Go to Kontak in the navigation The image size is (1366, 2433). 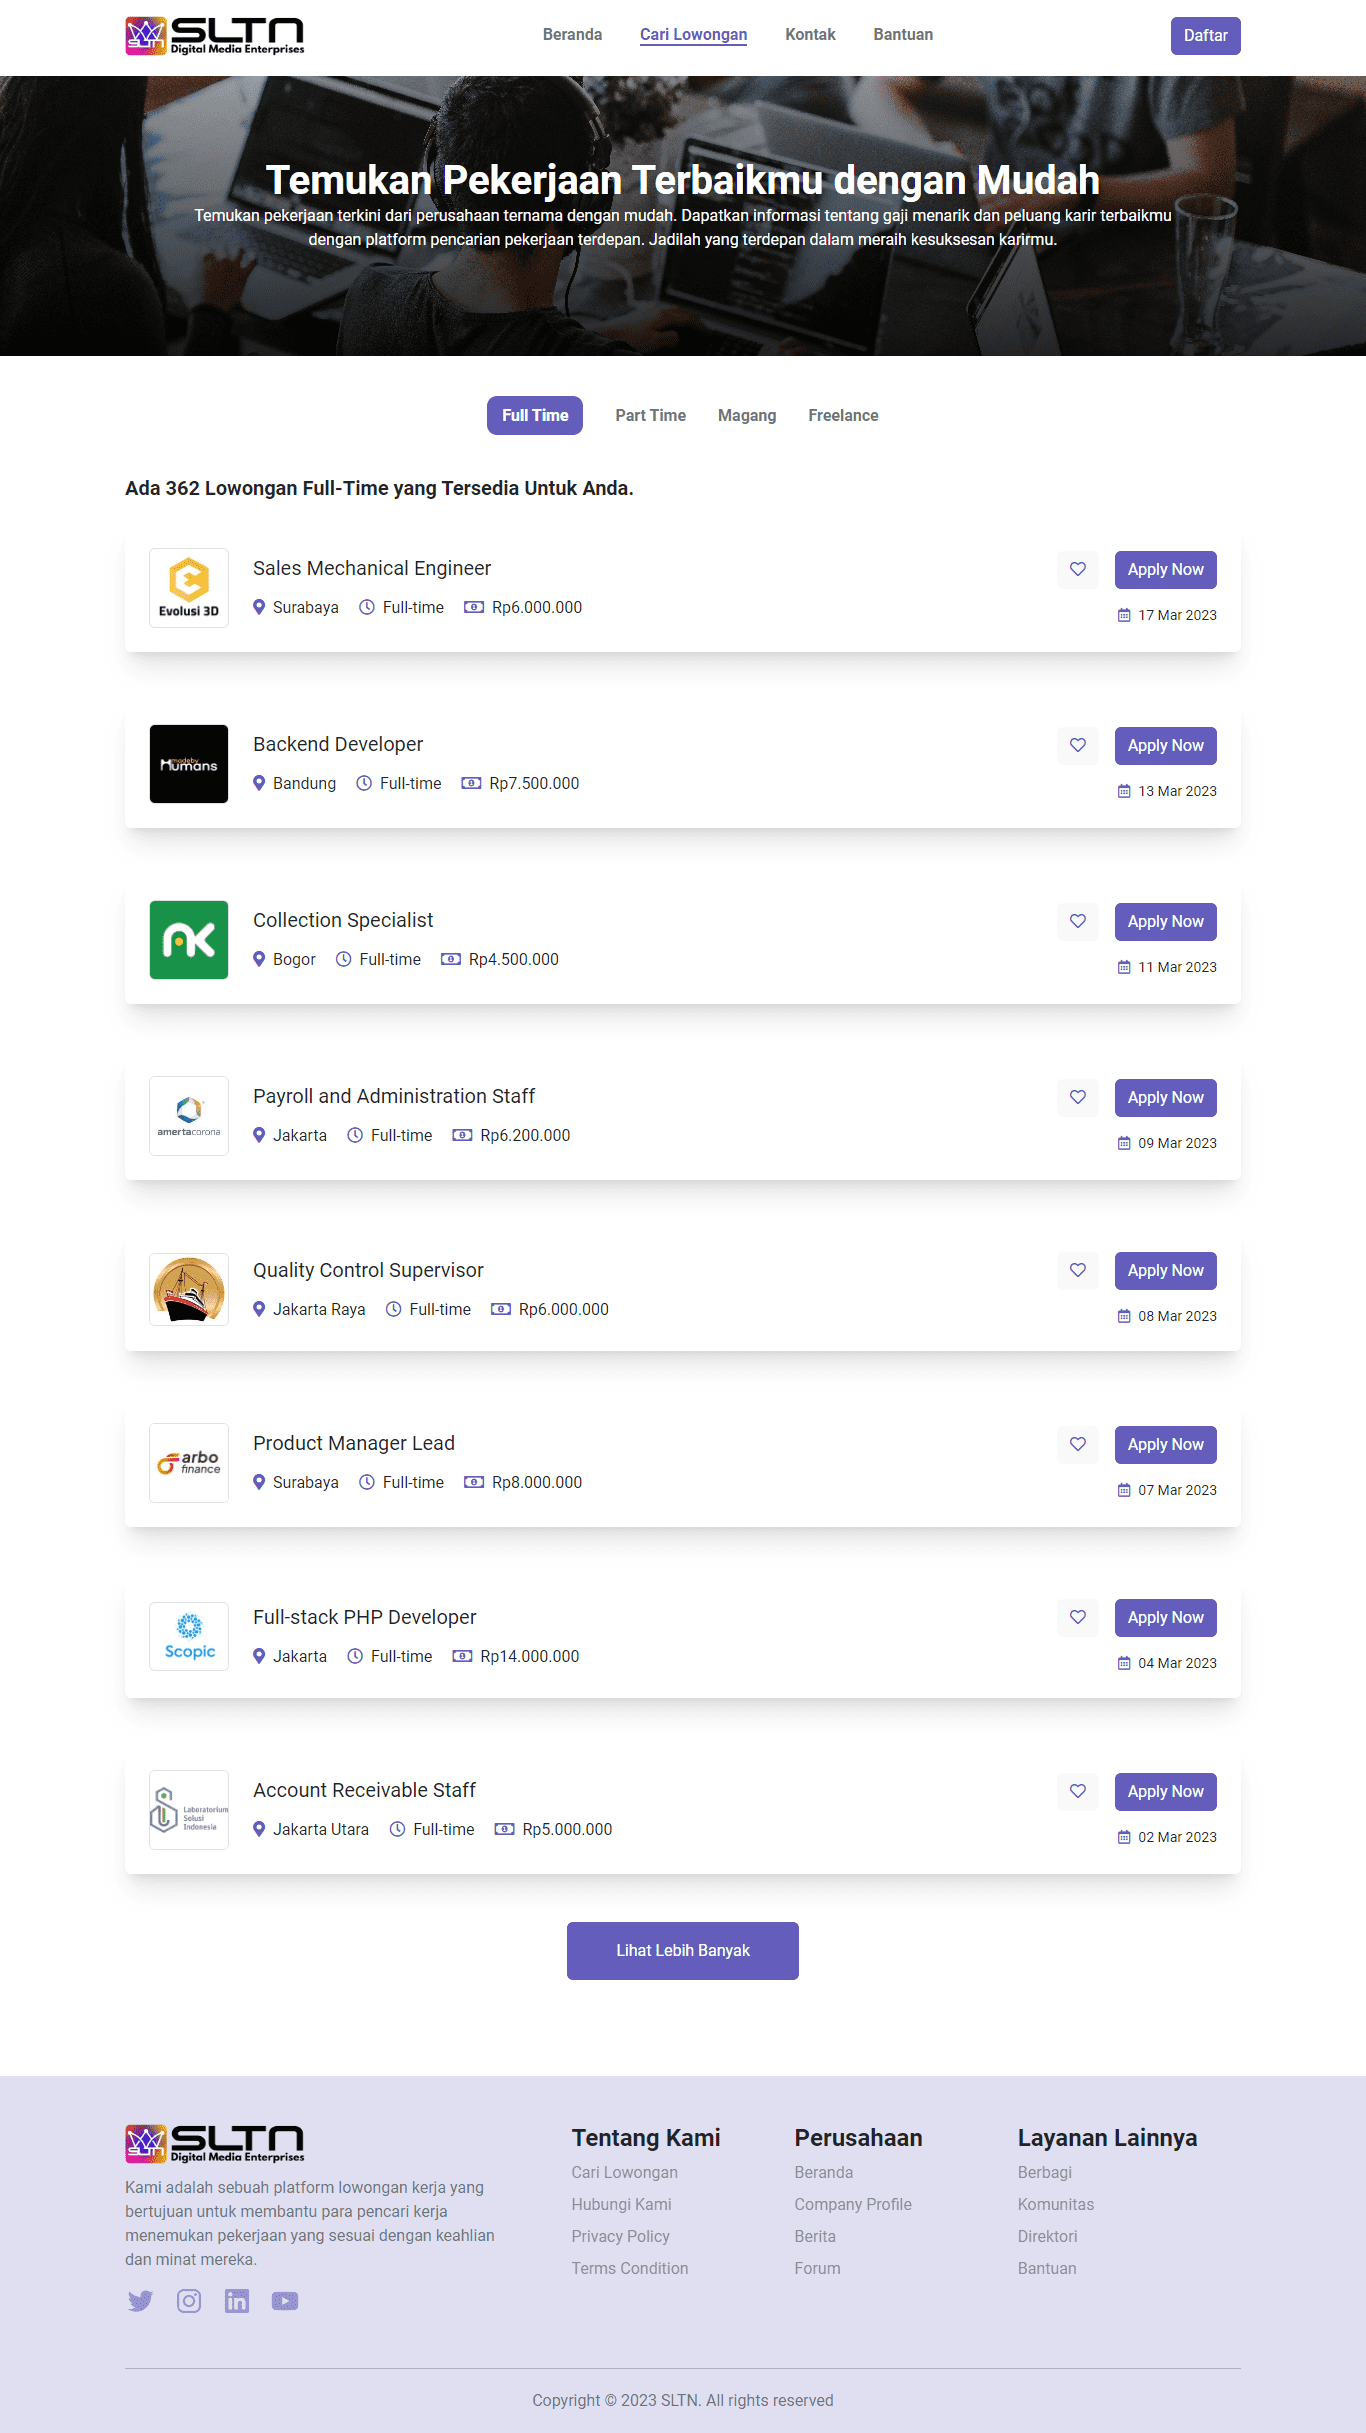(810, 35)
